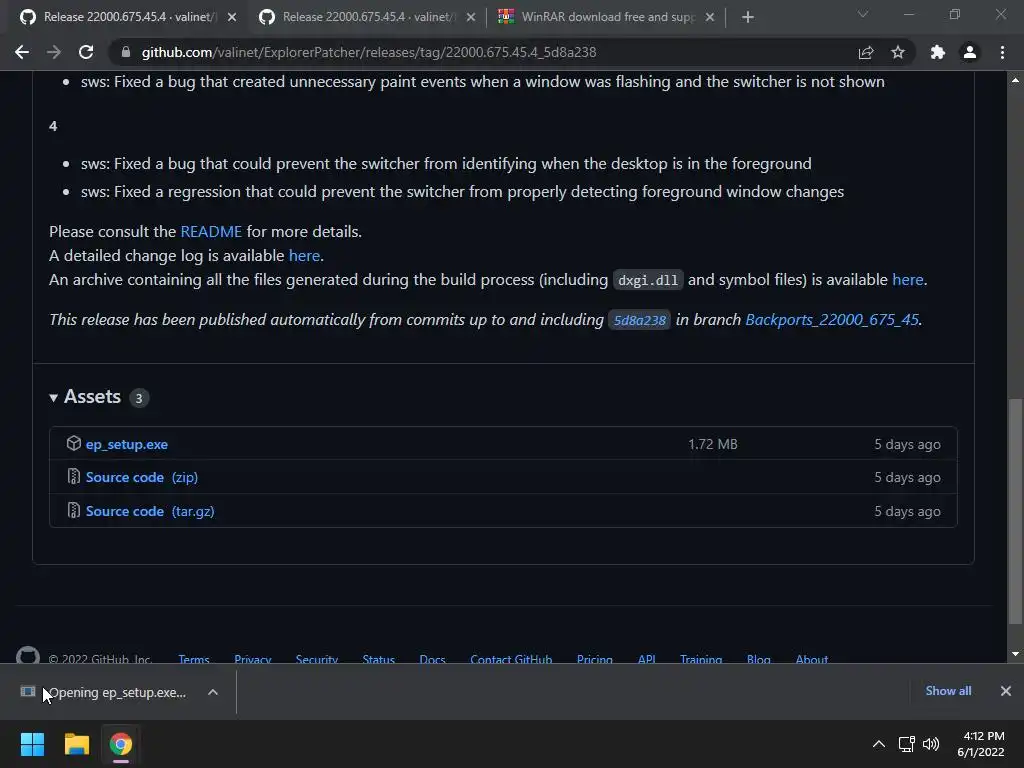
Task: Open a new browser tab
Action: click(748, 17)
